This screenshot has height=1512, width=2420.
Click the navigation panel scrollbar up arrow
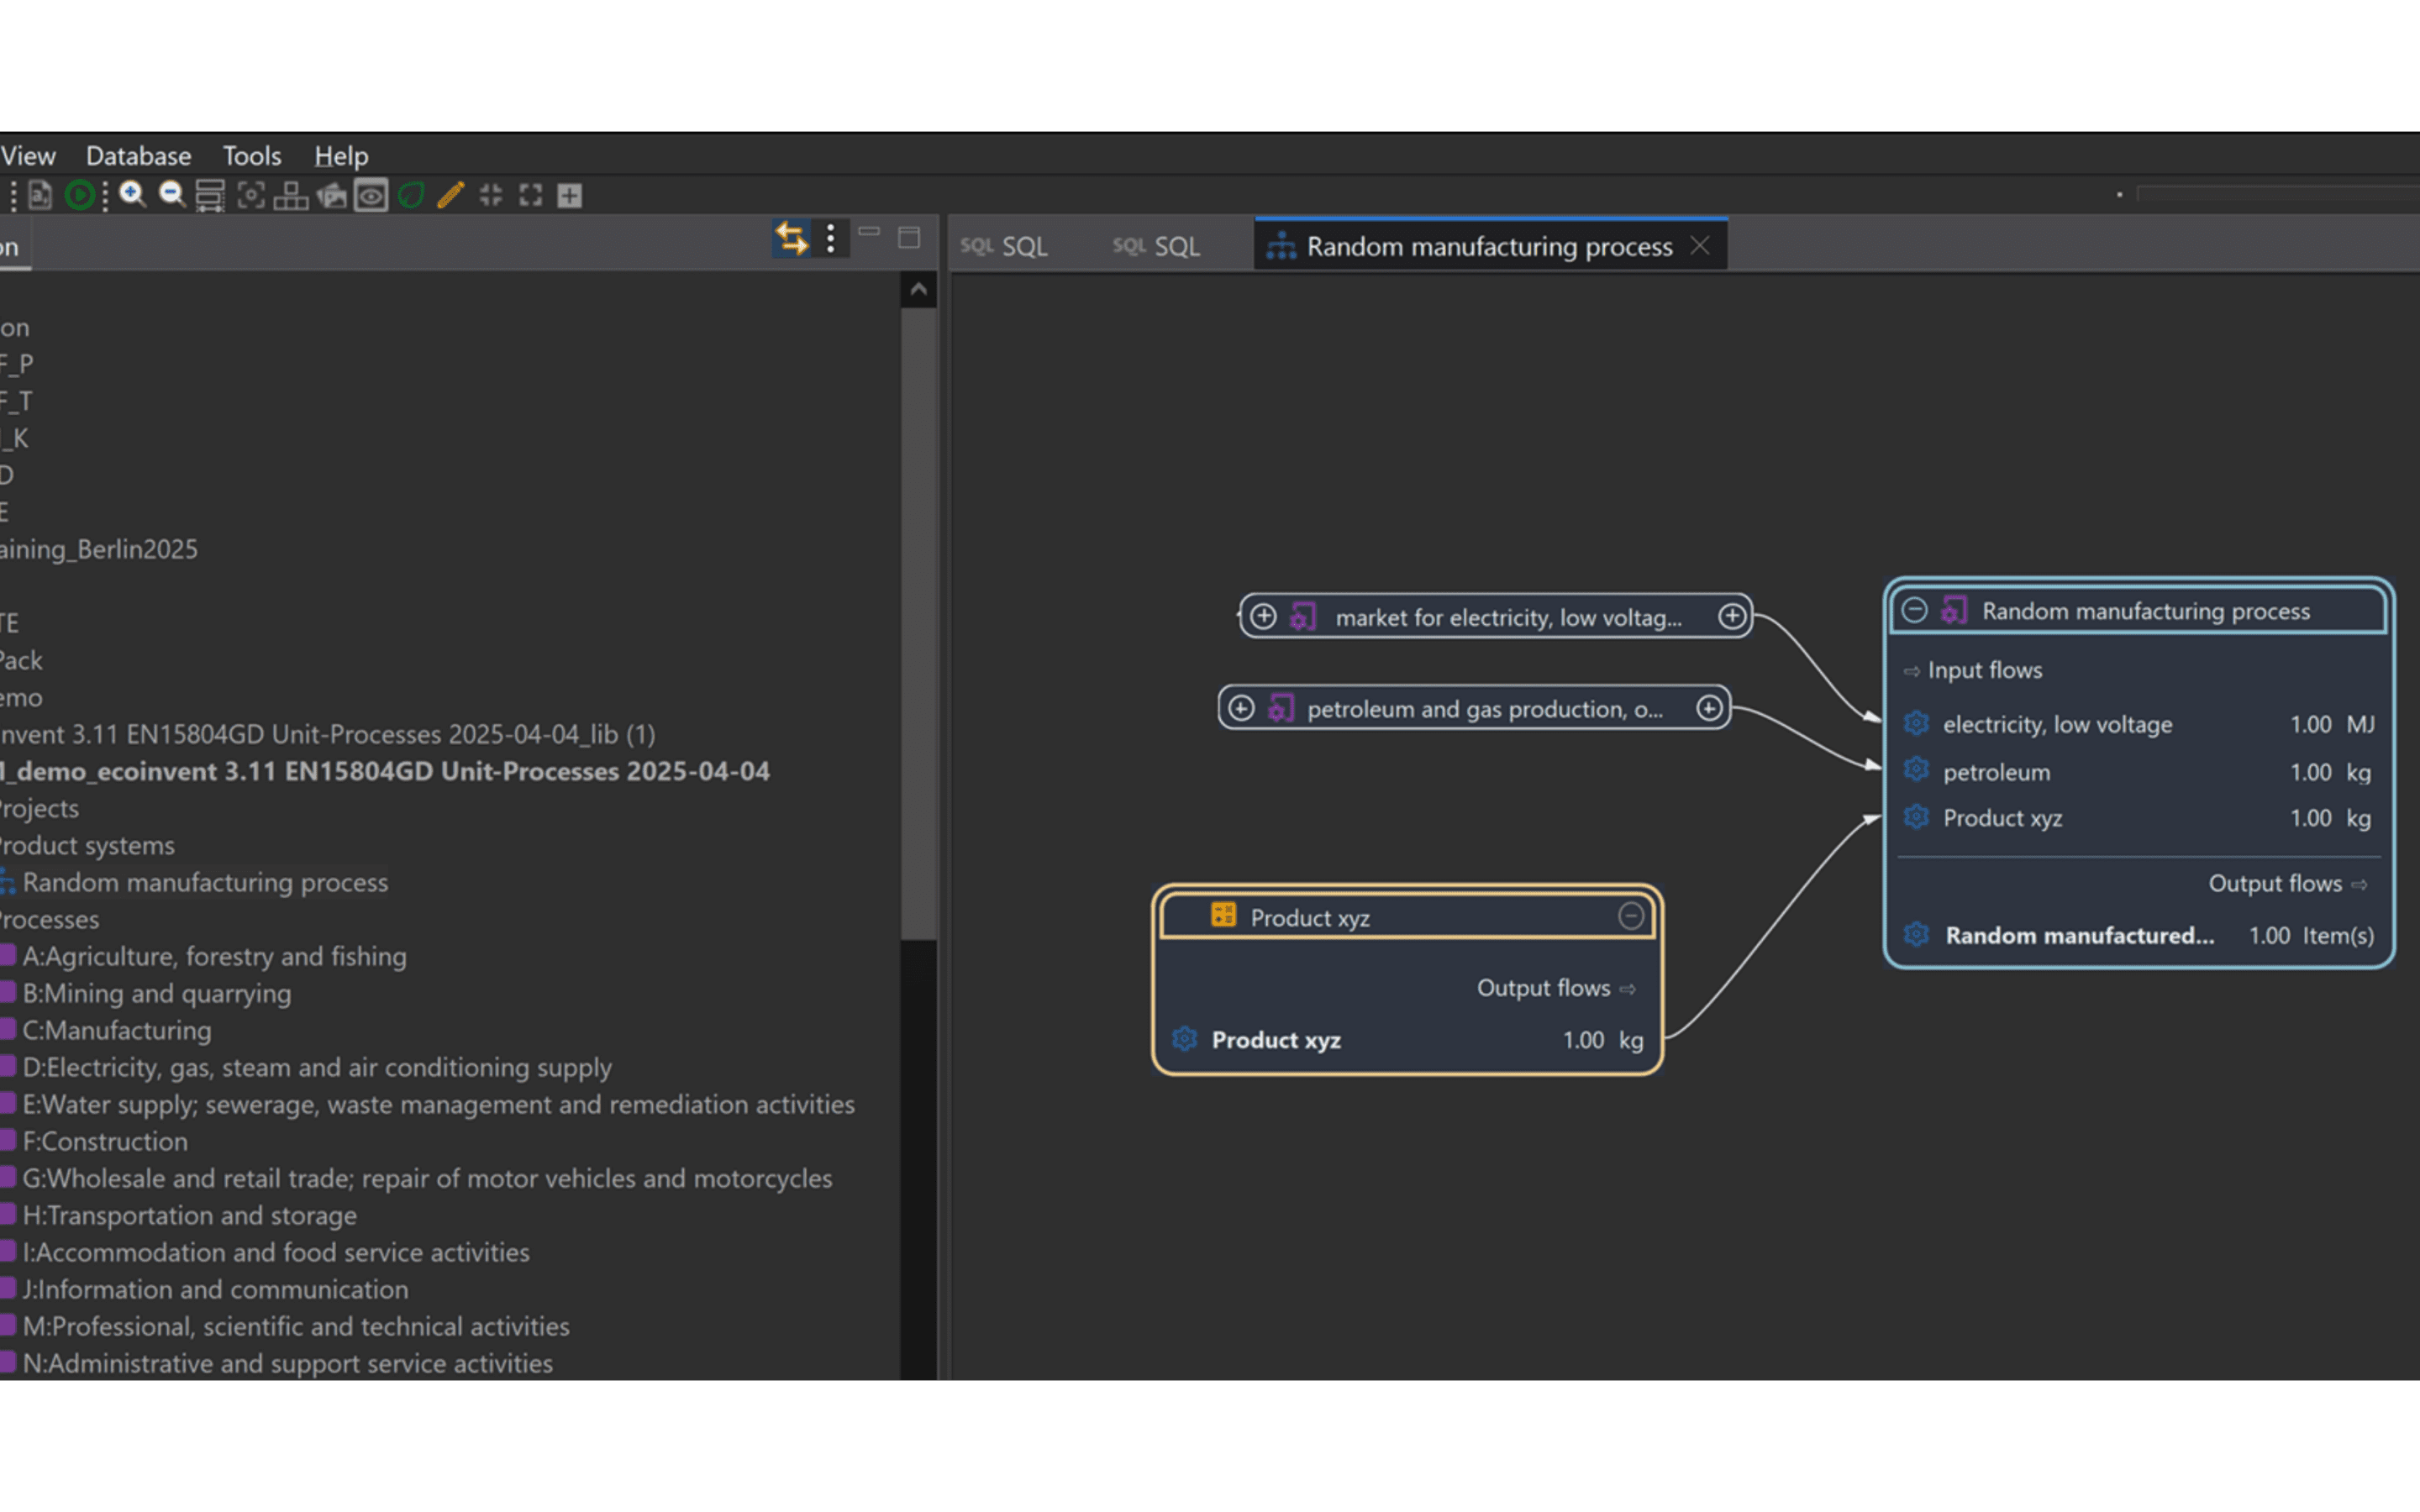click(x=918, y=291)
